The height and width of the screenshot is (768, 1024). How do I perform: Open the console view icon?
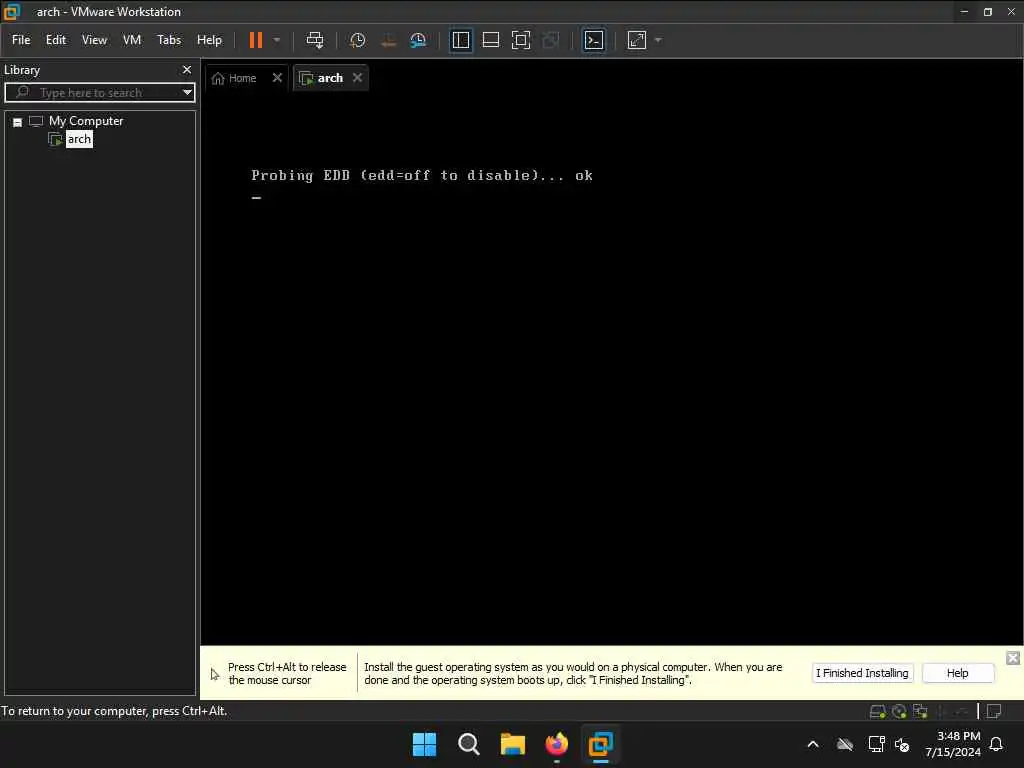(594, 40)
